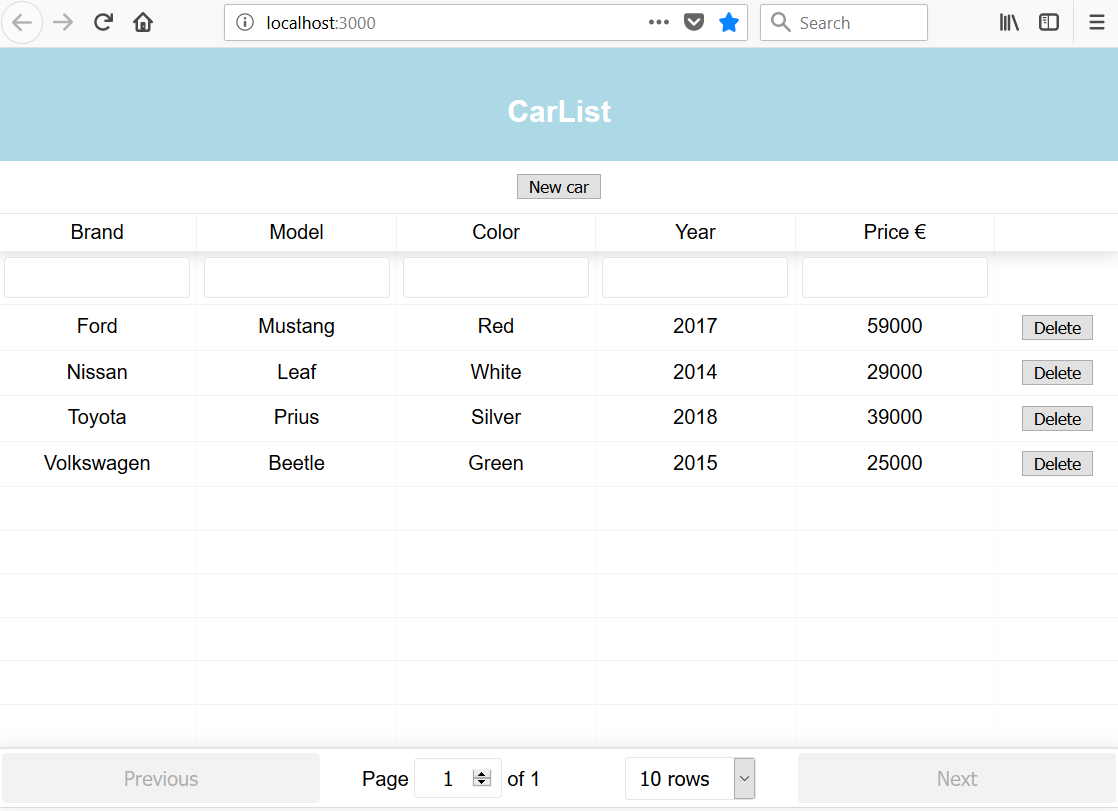The image size is (1118, 811).
Task: Click into the browser Search field
Action: (x=844, y=23)
